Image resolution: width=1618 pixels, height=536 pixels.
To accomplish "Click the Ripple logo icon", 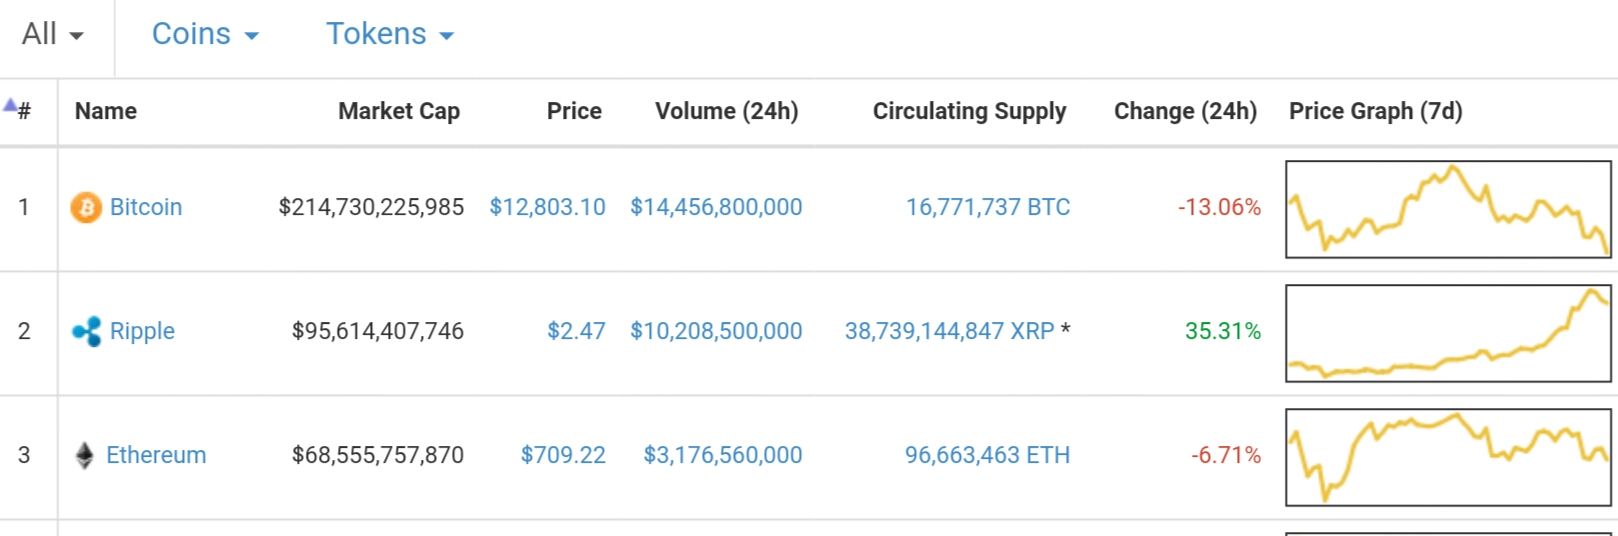I will 87,331.
